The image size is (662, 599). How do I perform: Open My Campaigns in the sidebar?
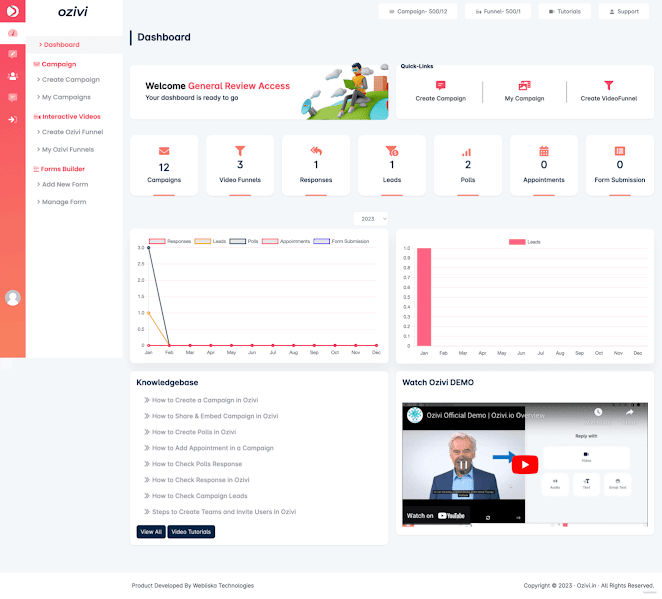(x=63, y=97)
